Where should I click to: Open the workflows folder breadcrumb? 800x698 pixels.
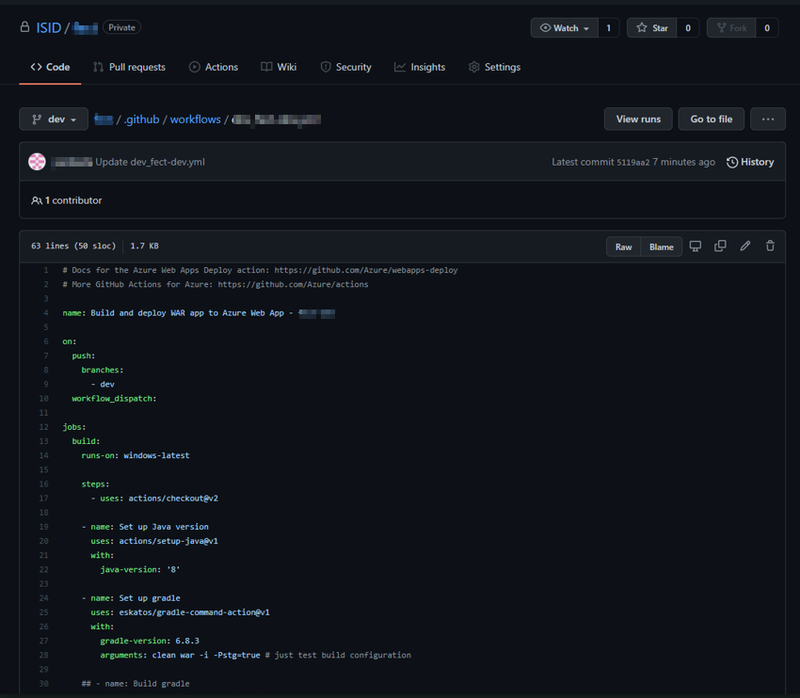[195, 119]
